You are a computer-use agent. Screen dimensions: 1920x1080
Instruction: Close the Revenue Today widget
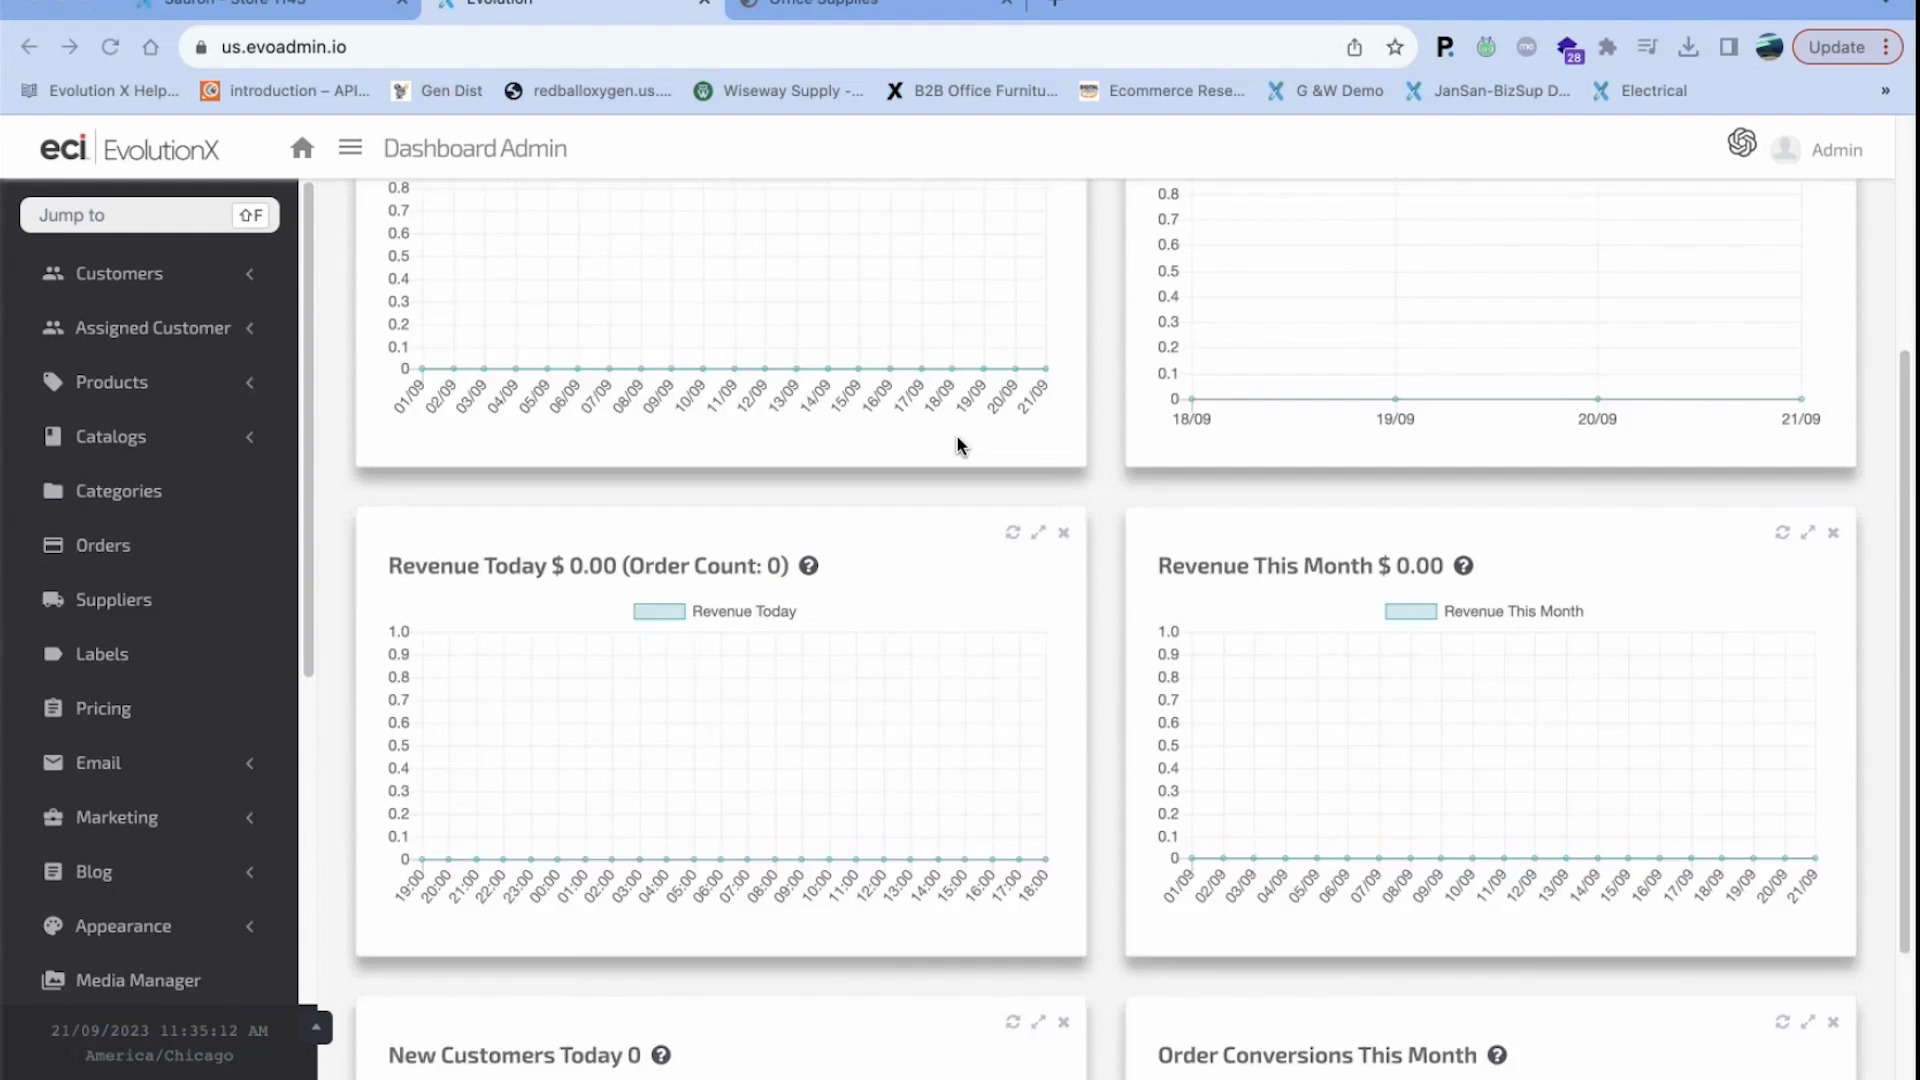coord(1064,533)
